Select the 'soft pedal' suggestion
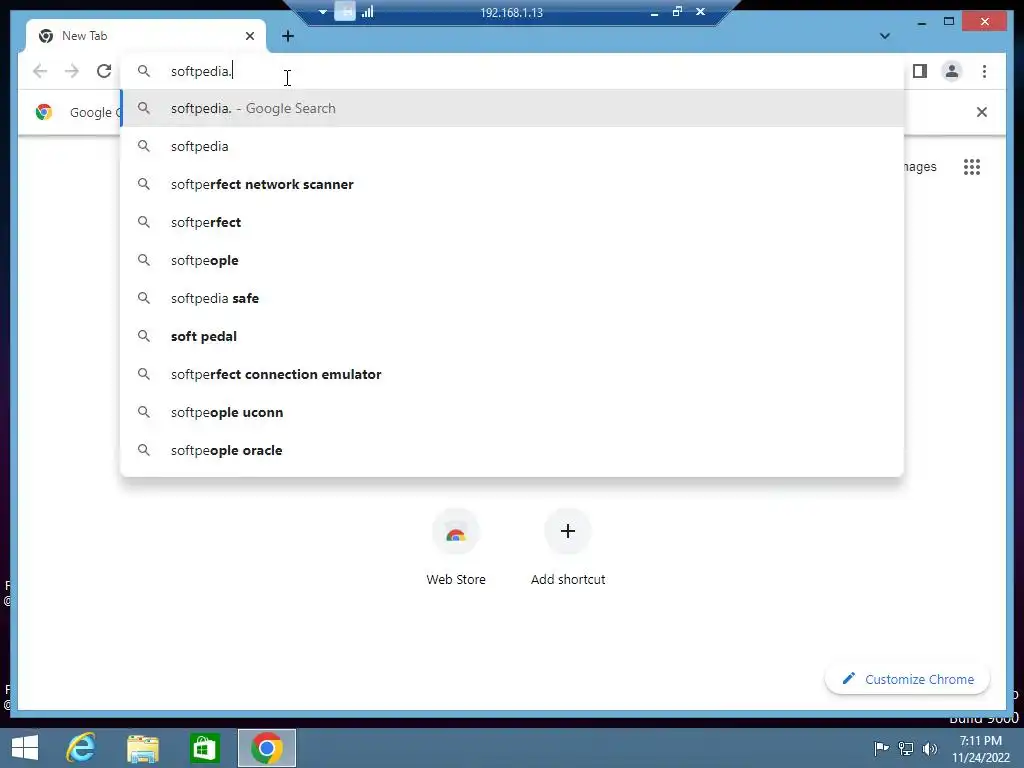 (x=513, y=336)
